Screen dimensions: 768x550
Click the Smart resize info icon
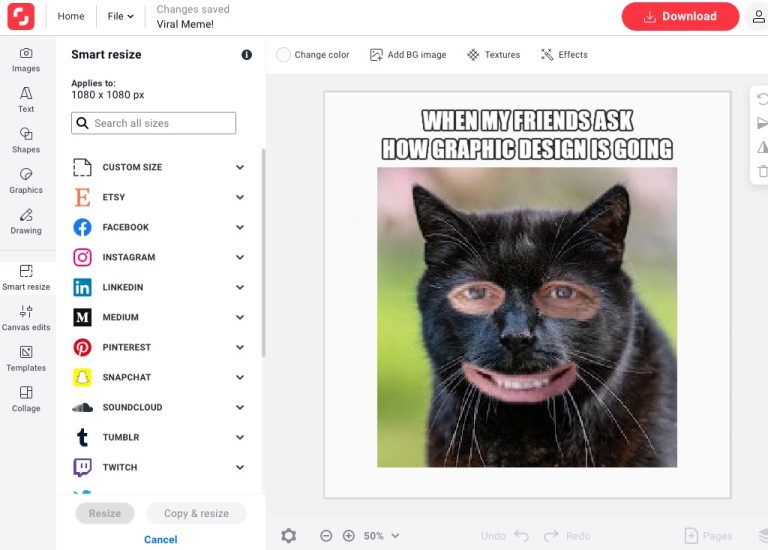point(247,55)
